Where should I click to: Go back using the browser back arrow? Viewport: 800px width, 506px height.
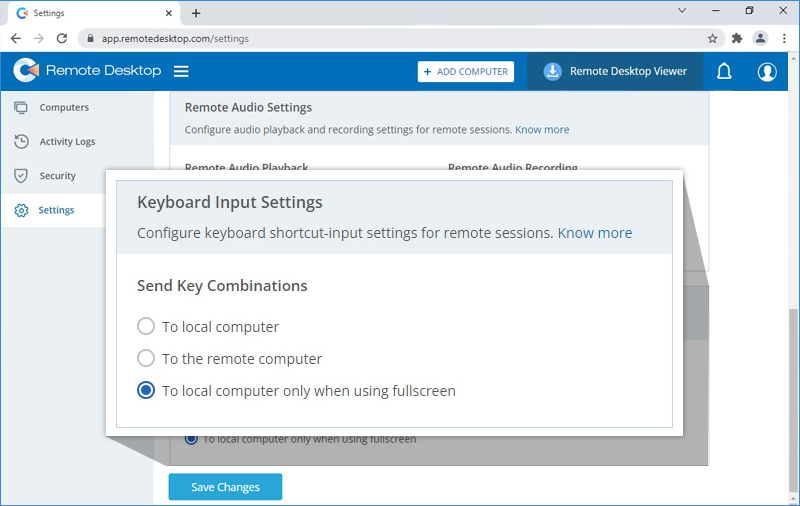coord(16,38)
